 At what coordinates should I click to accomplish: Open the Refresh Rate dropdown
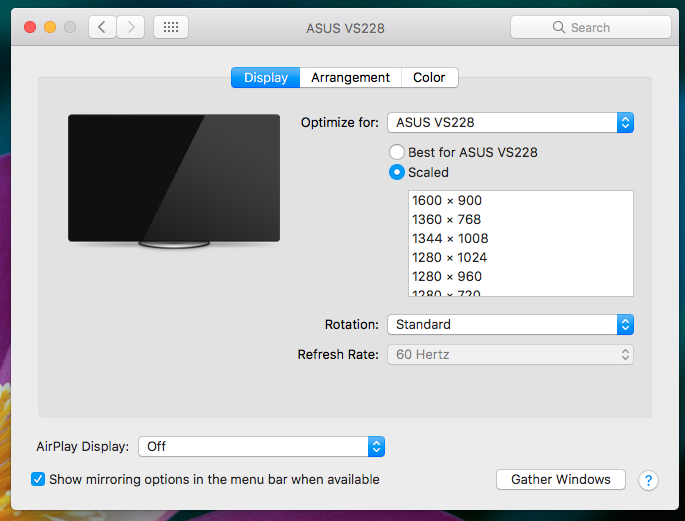click(x=510, y=355)
